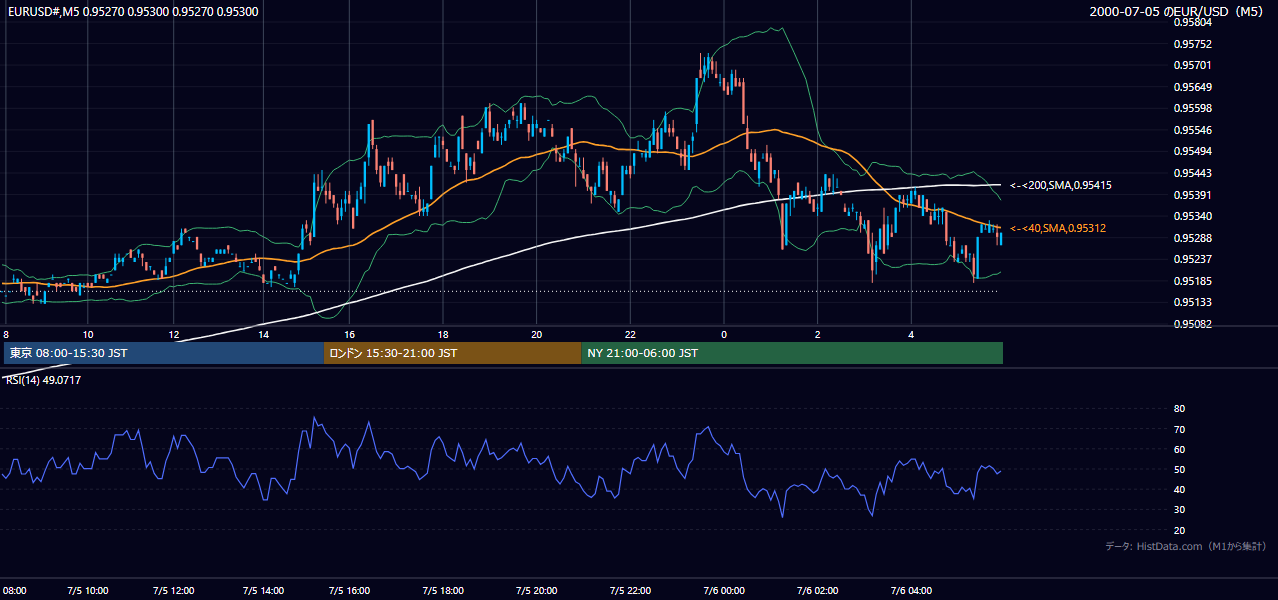Click the HistData.com data source credit
Screen dimensions: 1278x600
click(x=1186, y=546)
